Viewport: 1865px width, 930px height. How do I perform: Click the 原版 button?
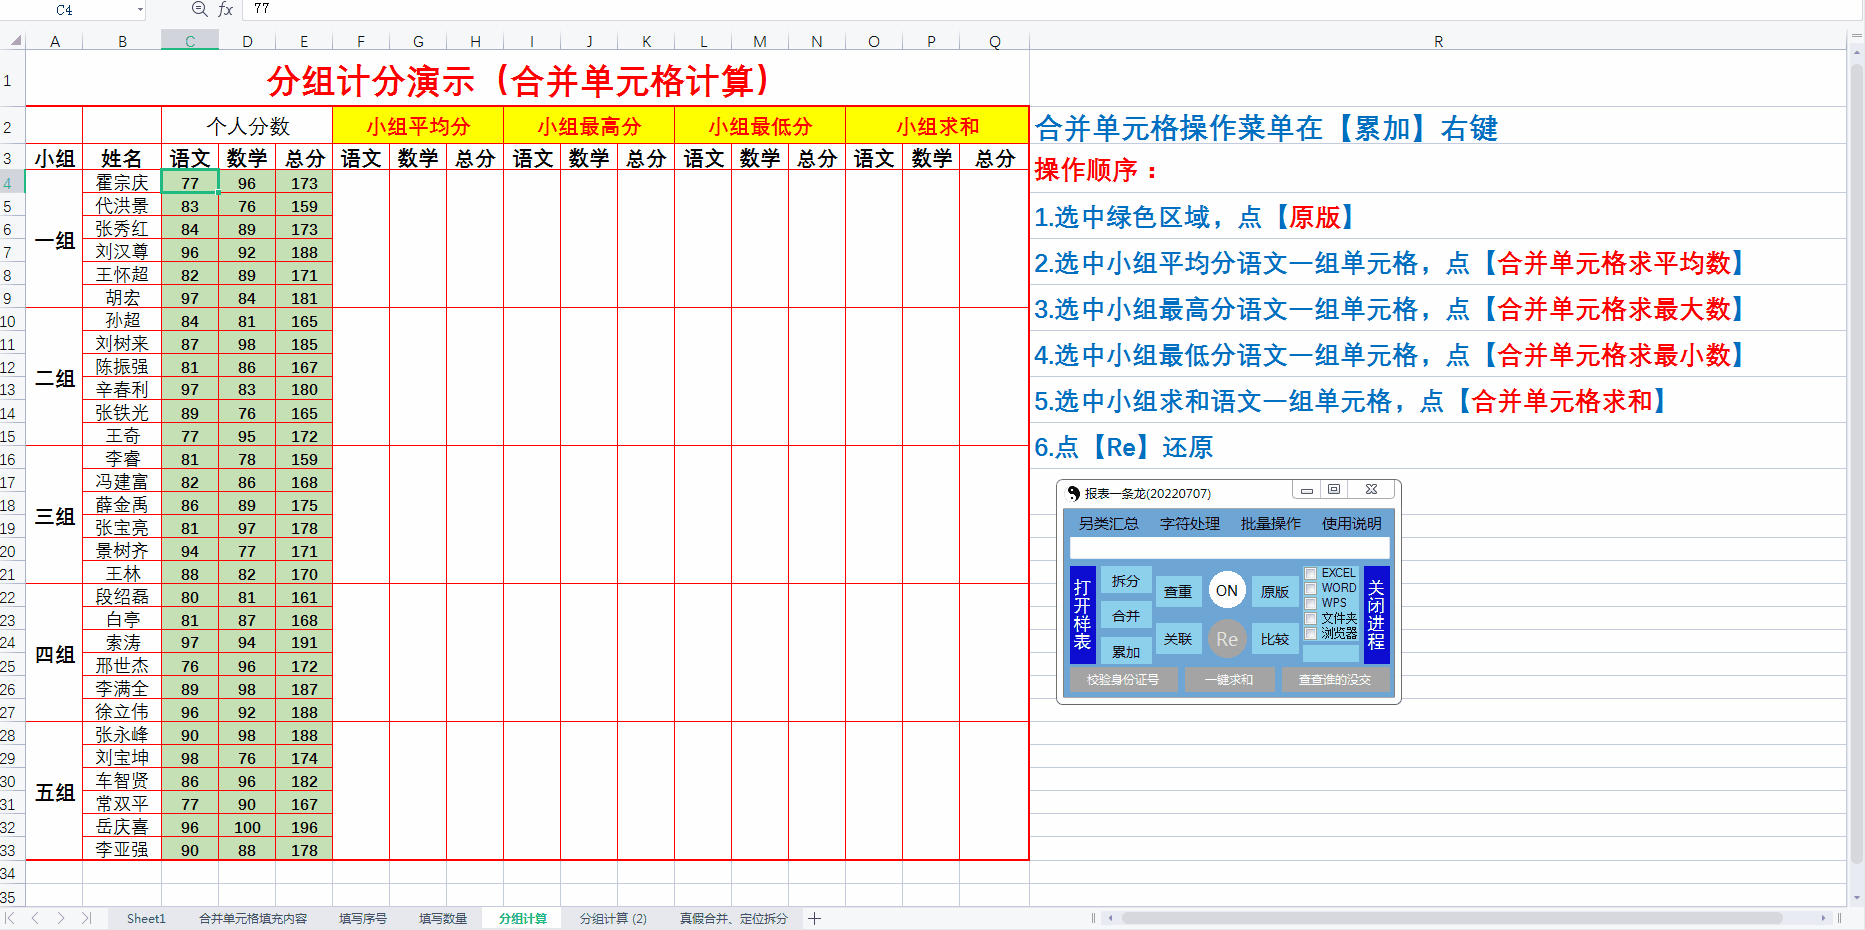(1275, 592)
